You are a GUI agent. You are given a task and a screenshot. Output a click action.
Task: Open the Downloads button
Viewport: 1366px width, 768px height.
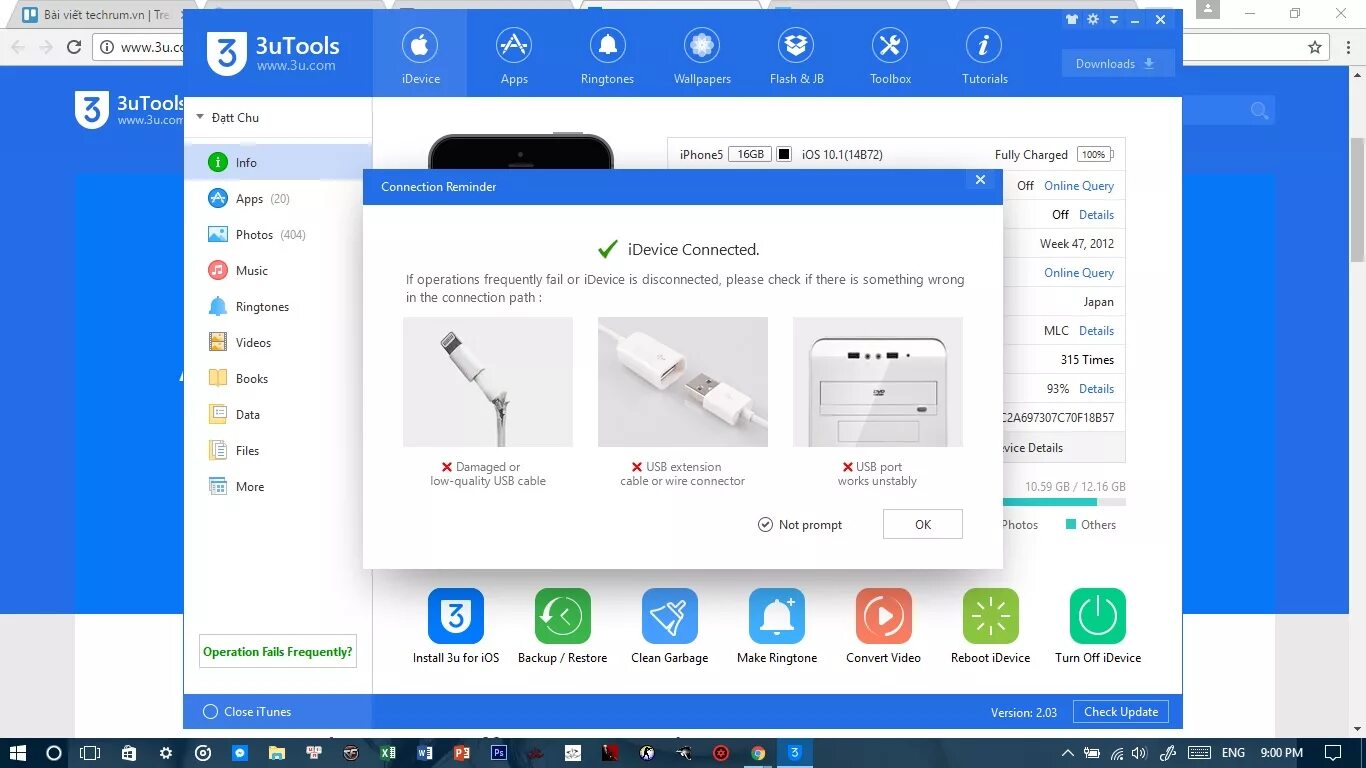point(1117,63)
